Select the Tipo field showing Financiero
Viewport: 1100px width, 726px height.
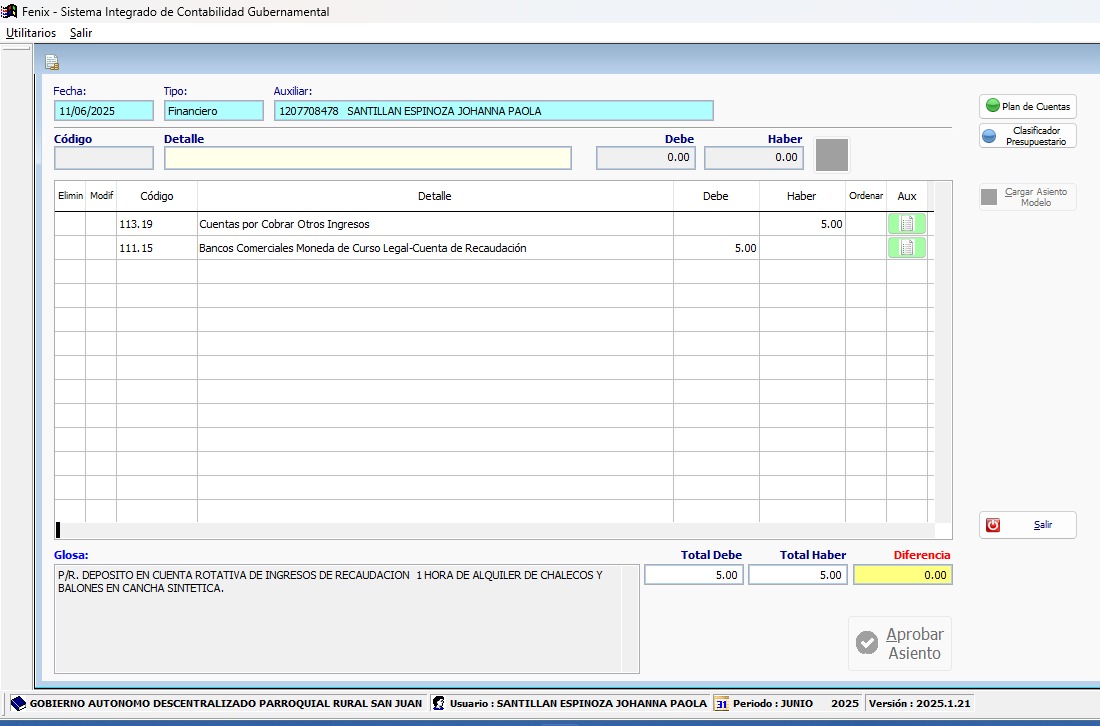(x=213, y=111)
